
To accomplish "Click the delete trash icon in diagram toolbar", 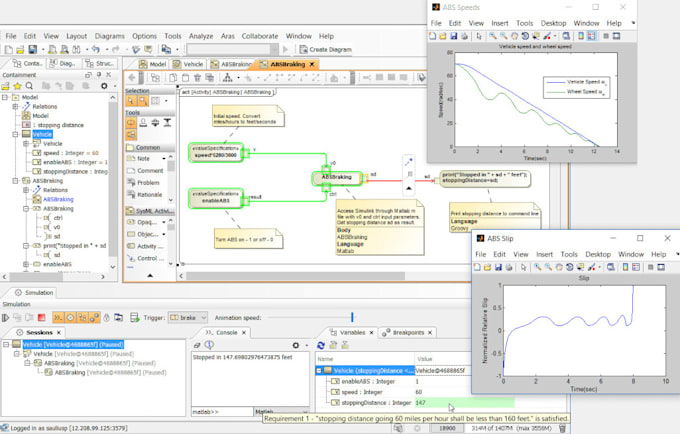I will (x=197, y=78).
